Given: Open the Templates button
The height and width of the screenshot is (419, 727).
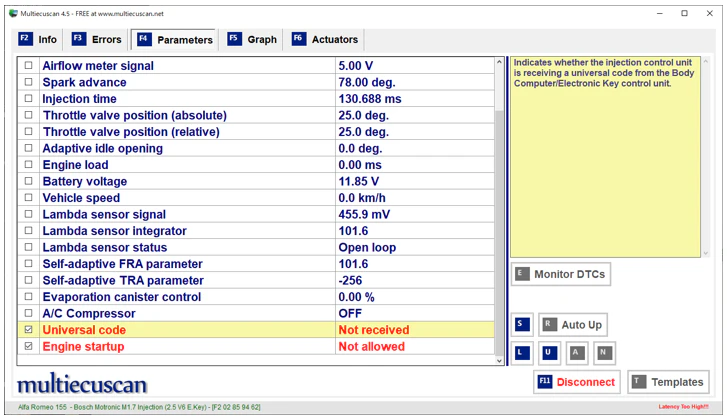Looking at the screenshot, I should [x=668, y=382].
